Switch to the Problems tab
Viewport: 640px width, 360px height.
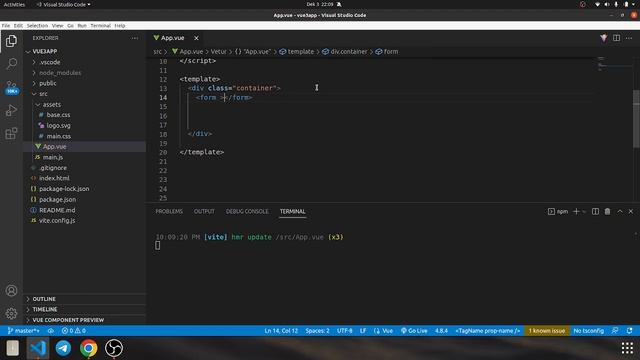coord(169,211)
